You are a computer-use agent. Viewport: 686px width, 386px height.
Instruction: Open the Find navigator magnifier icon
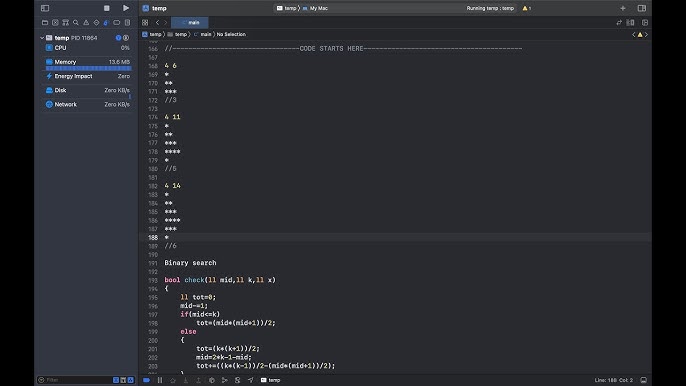pos(76,22)
